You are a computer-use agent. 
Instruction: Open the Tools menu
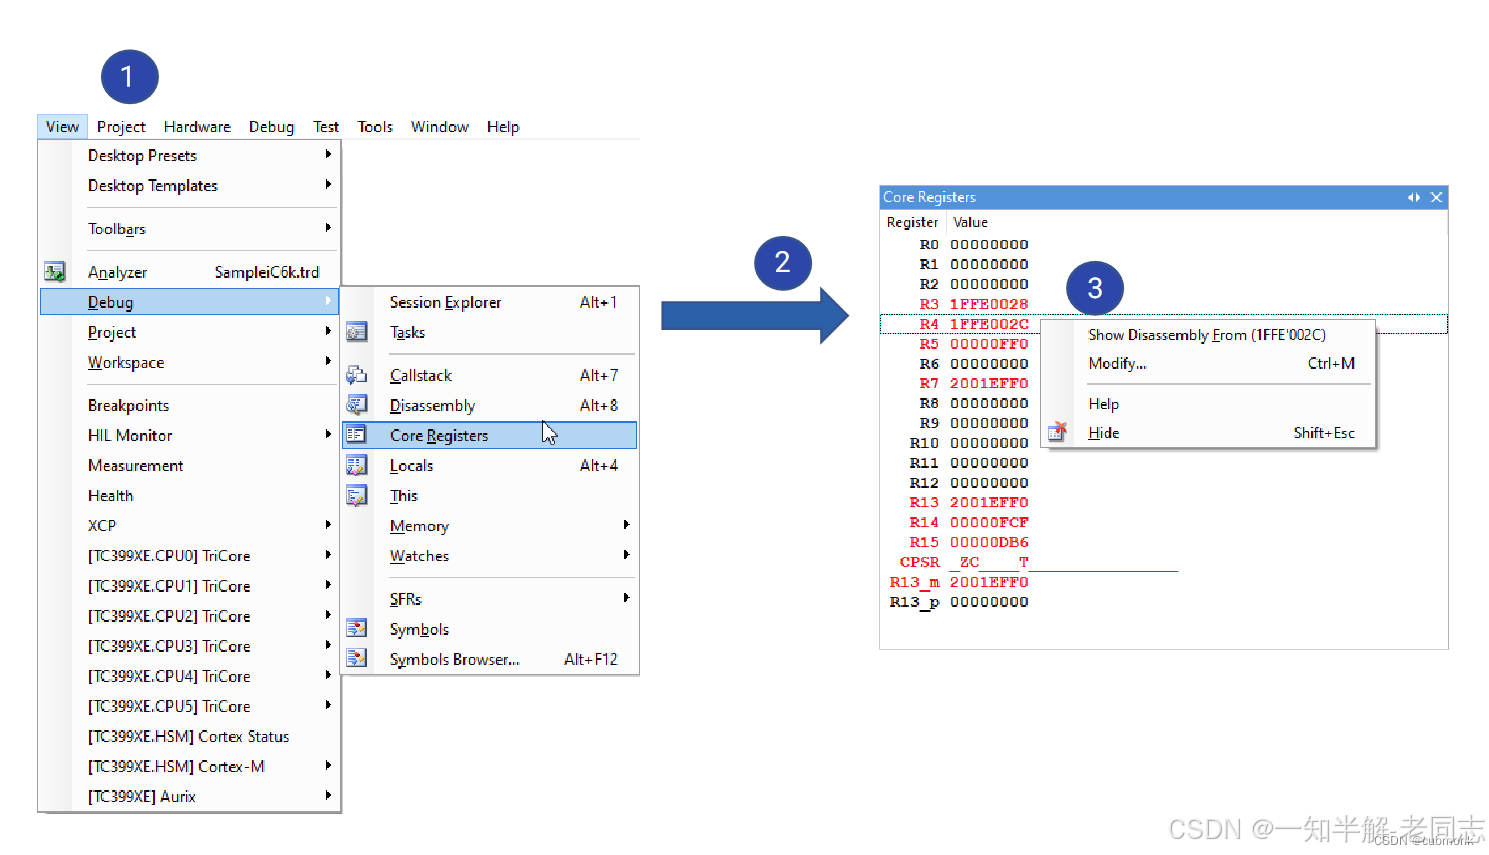click(374, 126)
